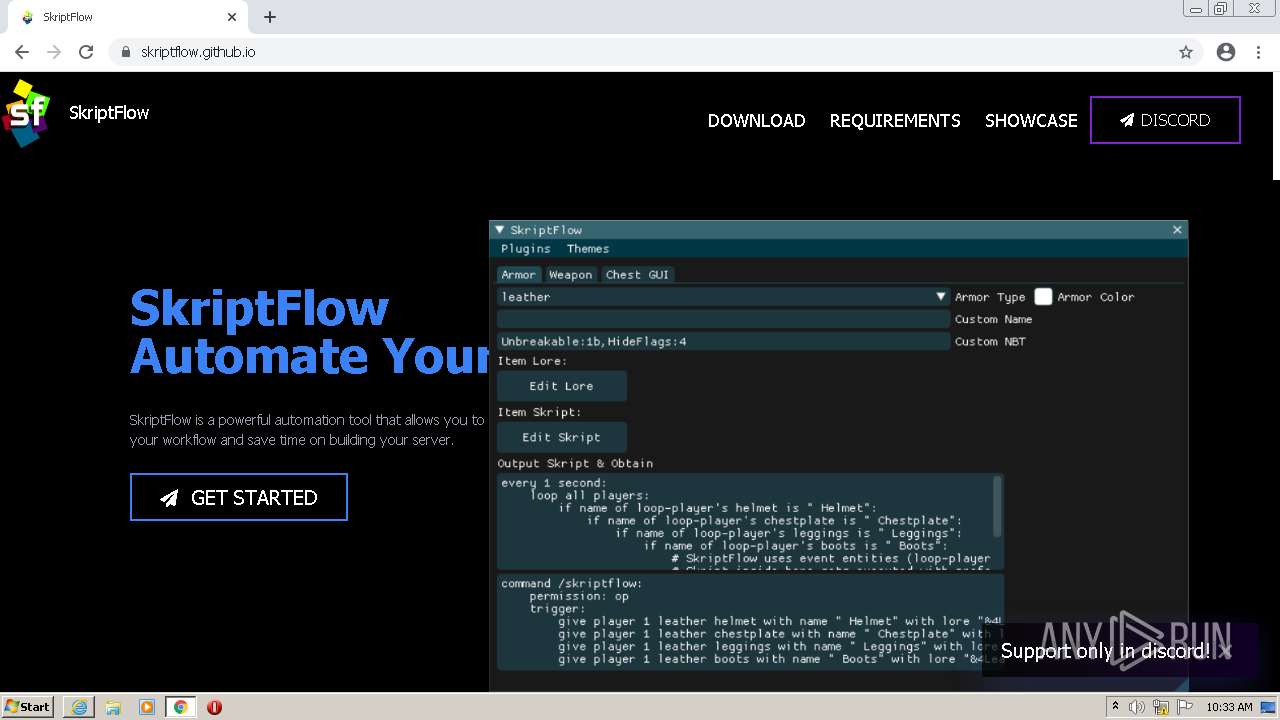Click the paper plane icon in DISCORD button

1127,120
